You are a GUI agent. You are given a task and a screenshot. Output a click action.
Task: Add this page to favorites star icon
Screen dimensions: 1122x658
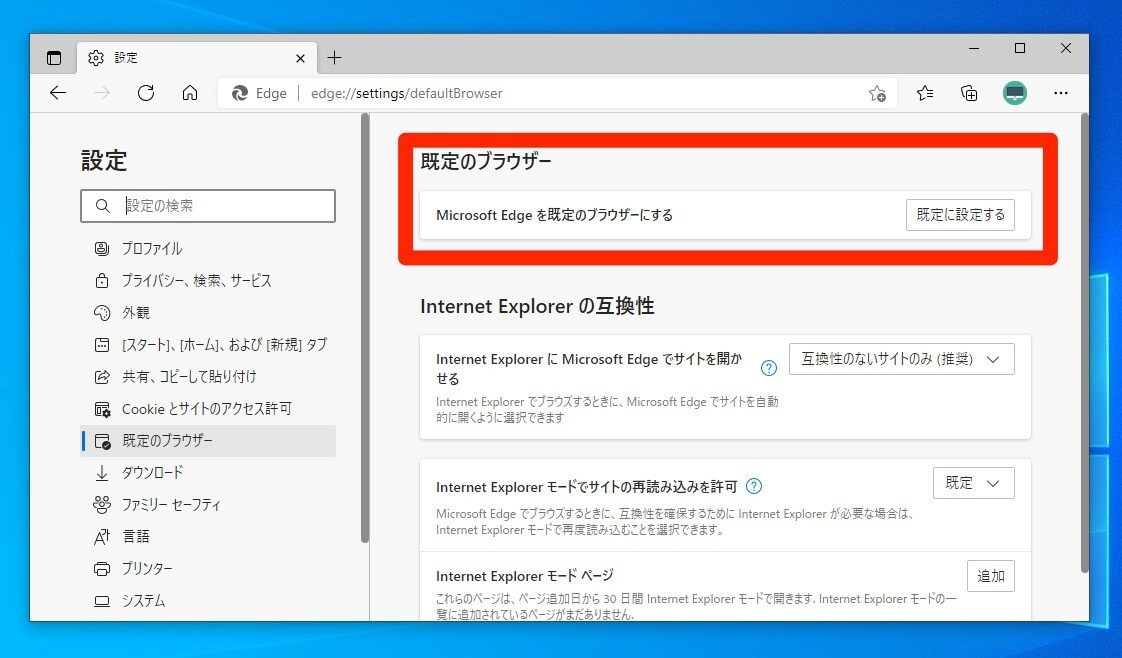tap(877, 93)
